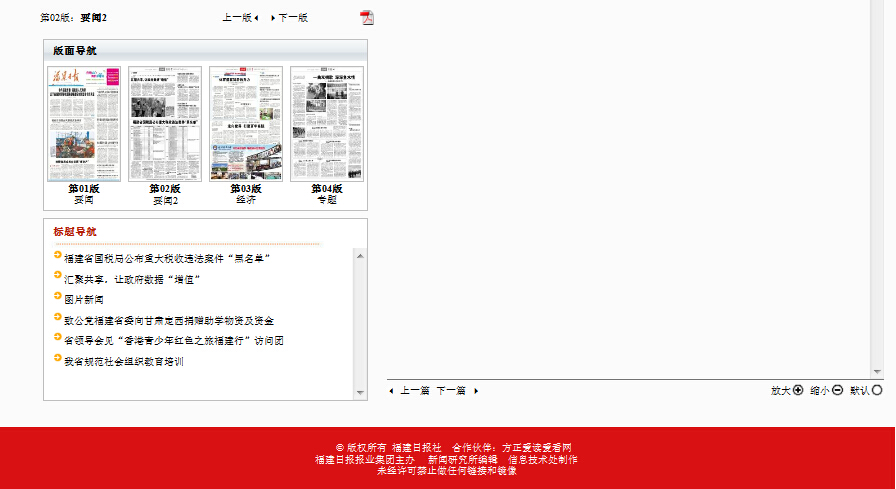Select page 04 专题 thumbnail
This screenshot has height=489, width=896.
[327, 124]
